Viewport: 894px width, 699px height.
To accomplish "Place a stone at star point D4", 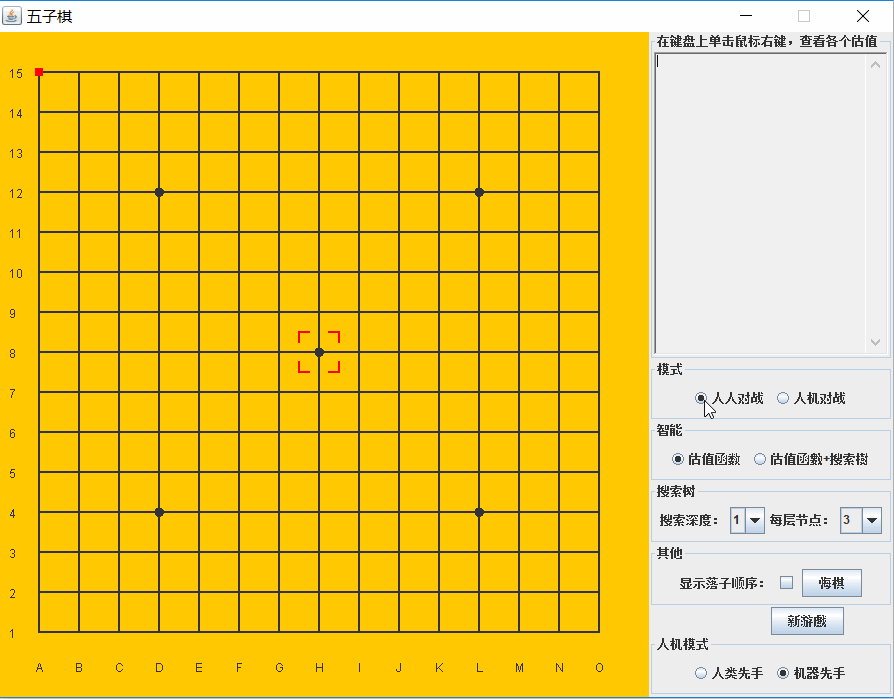I will tap(159, 512).
